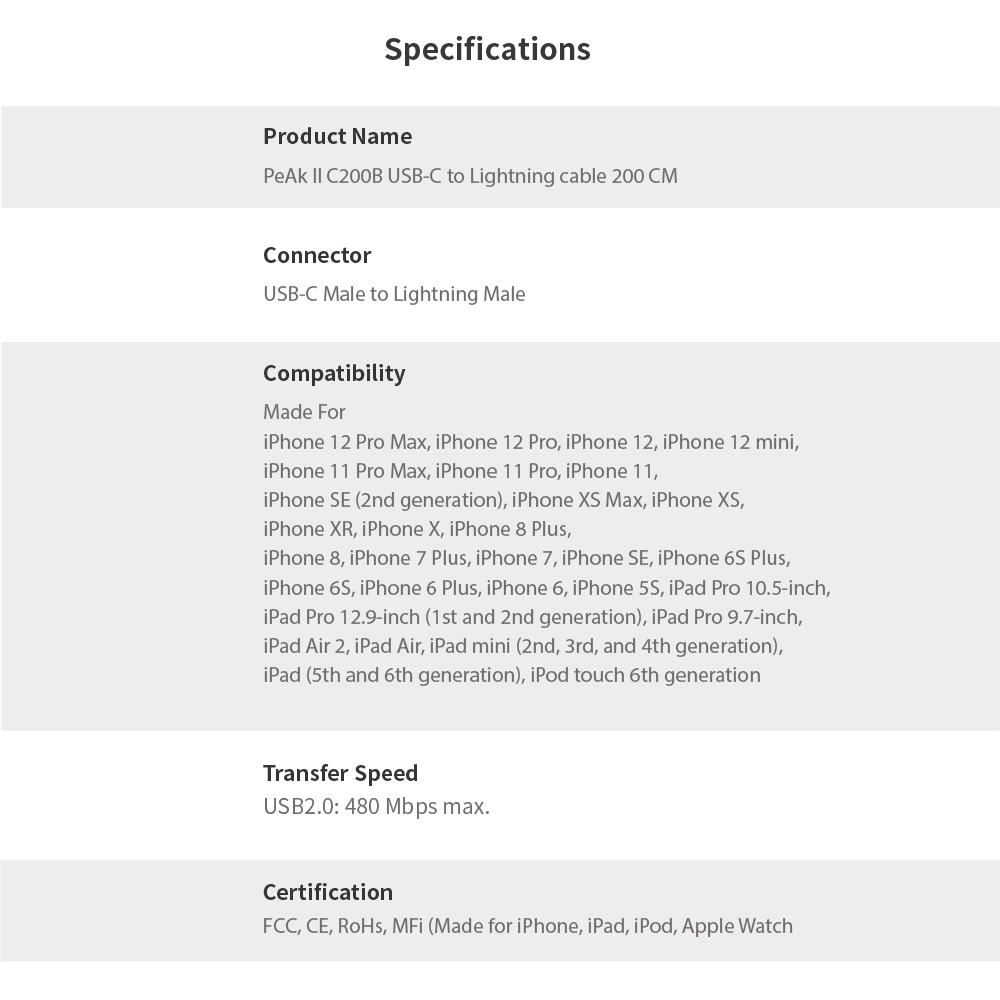The height and width of the screenshot is (1000, 1000).
Task: Click the Product Name heading
Action: [x=337, y=136]
